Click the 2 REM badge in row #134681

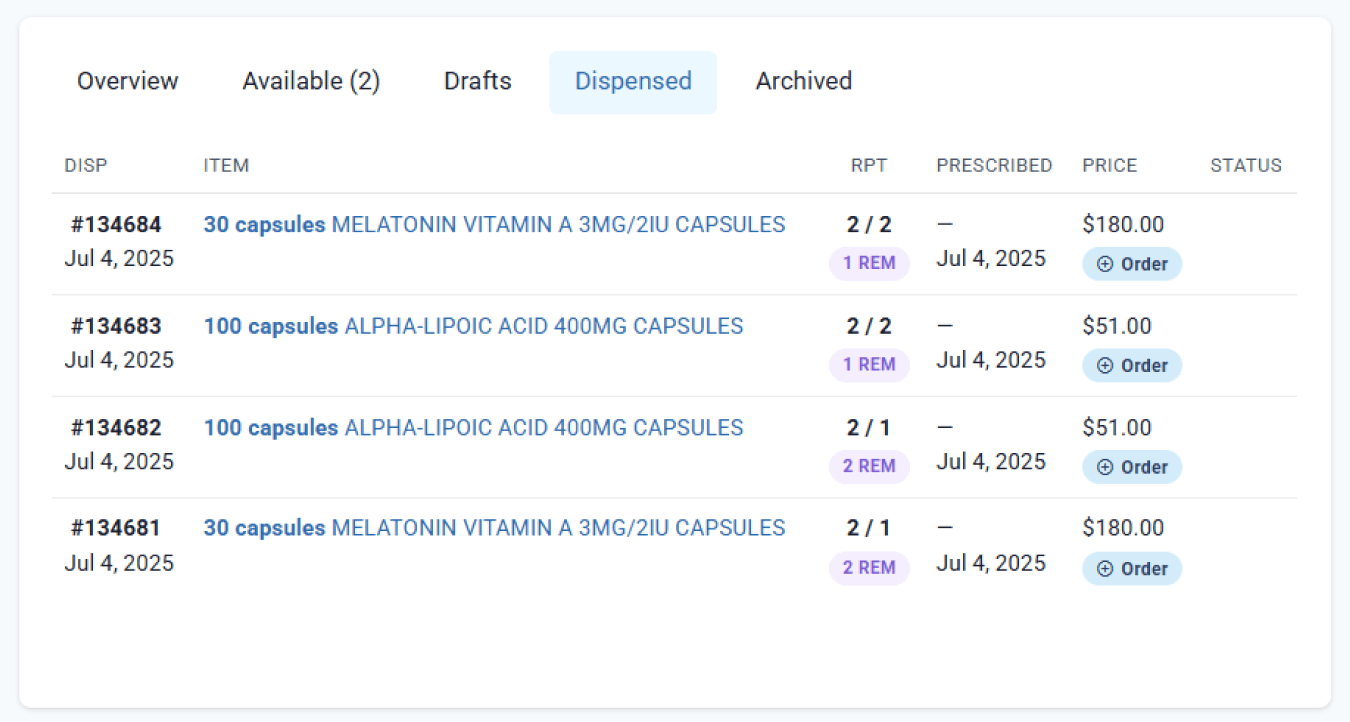[x=869, y=568]
